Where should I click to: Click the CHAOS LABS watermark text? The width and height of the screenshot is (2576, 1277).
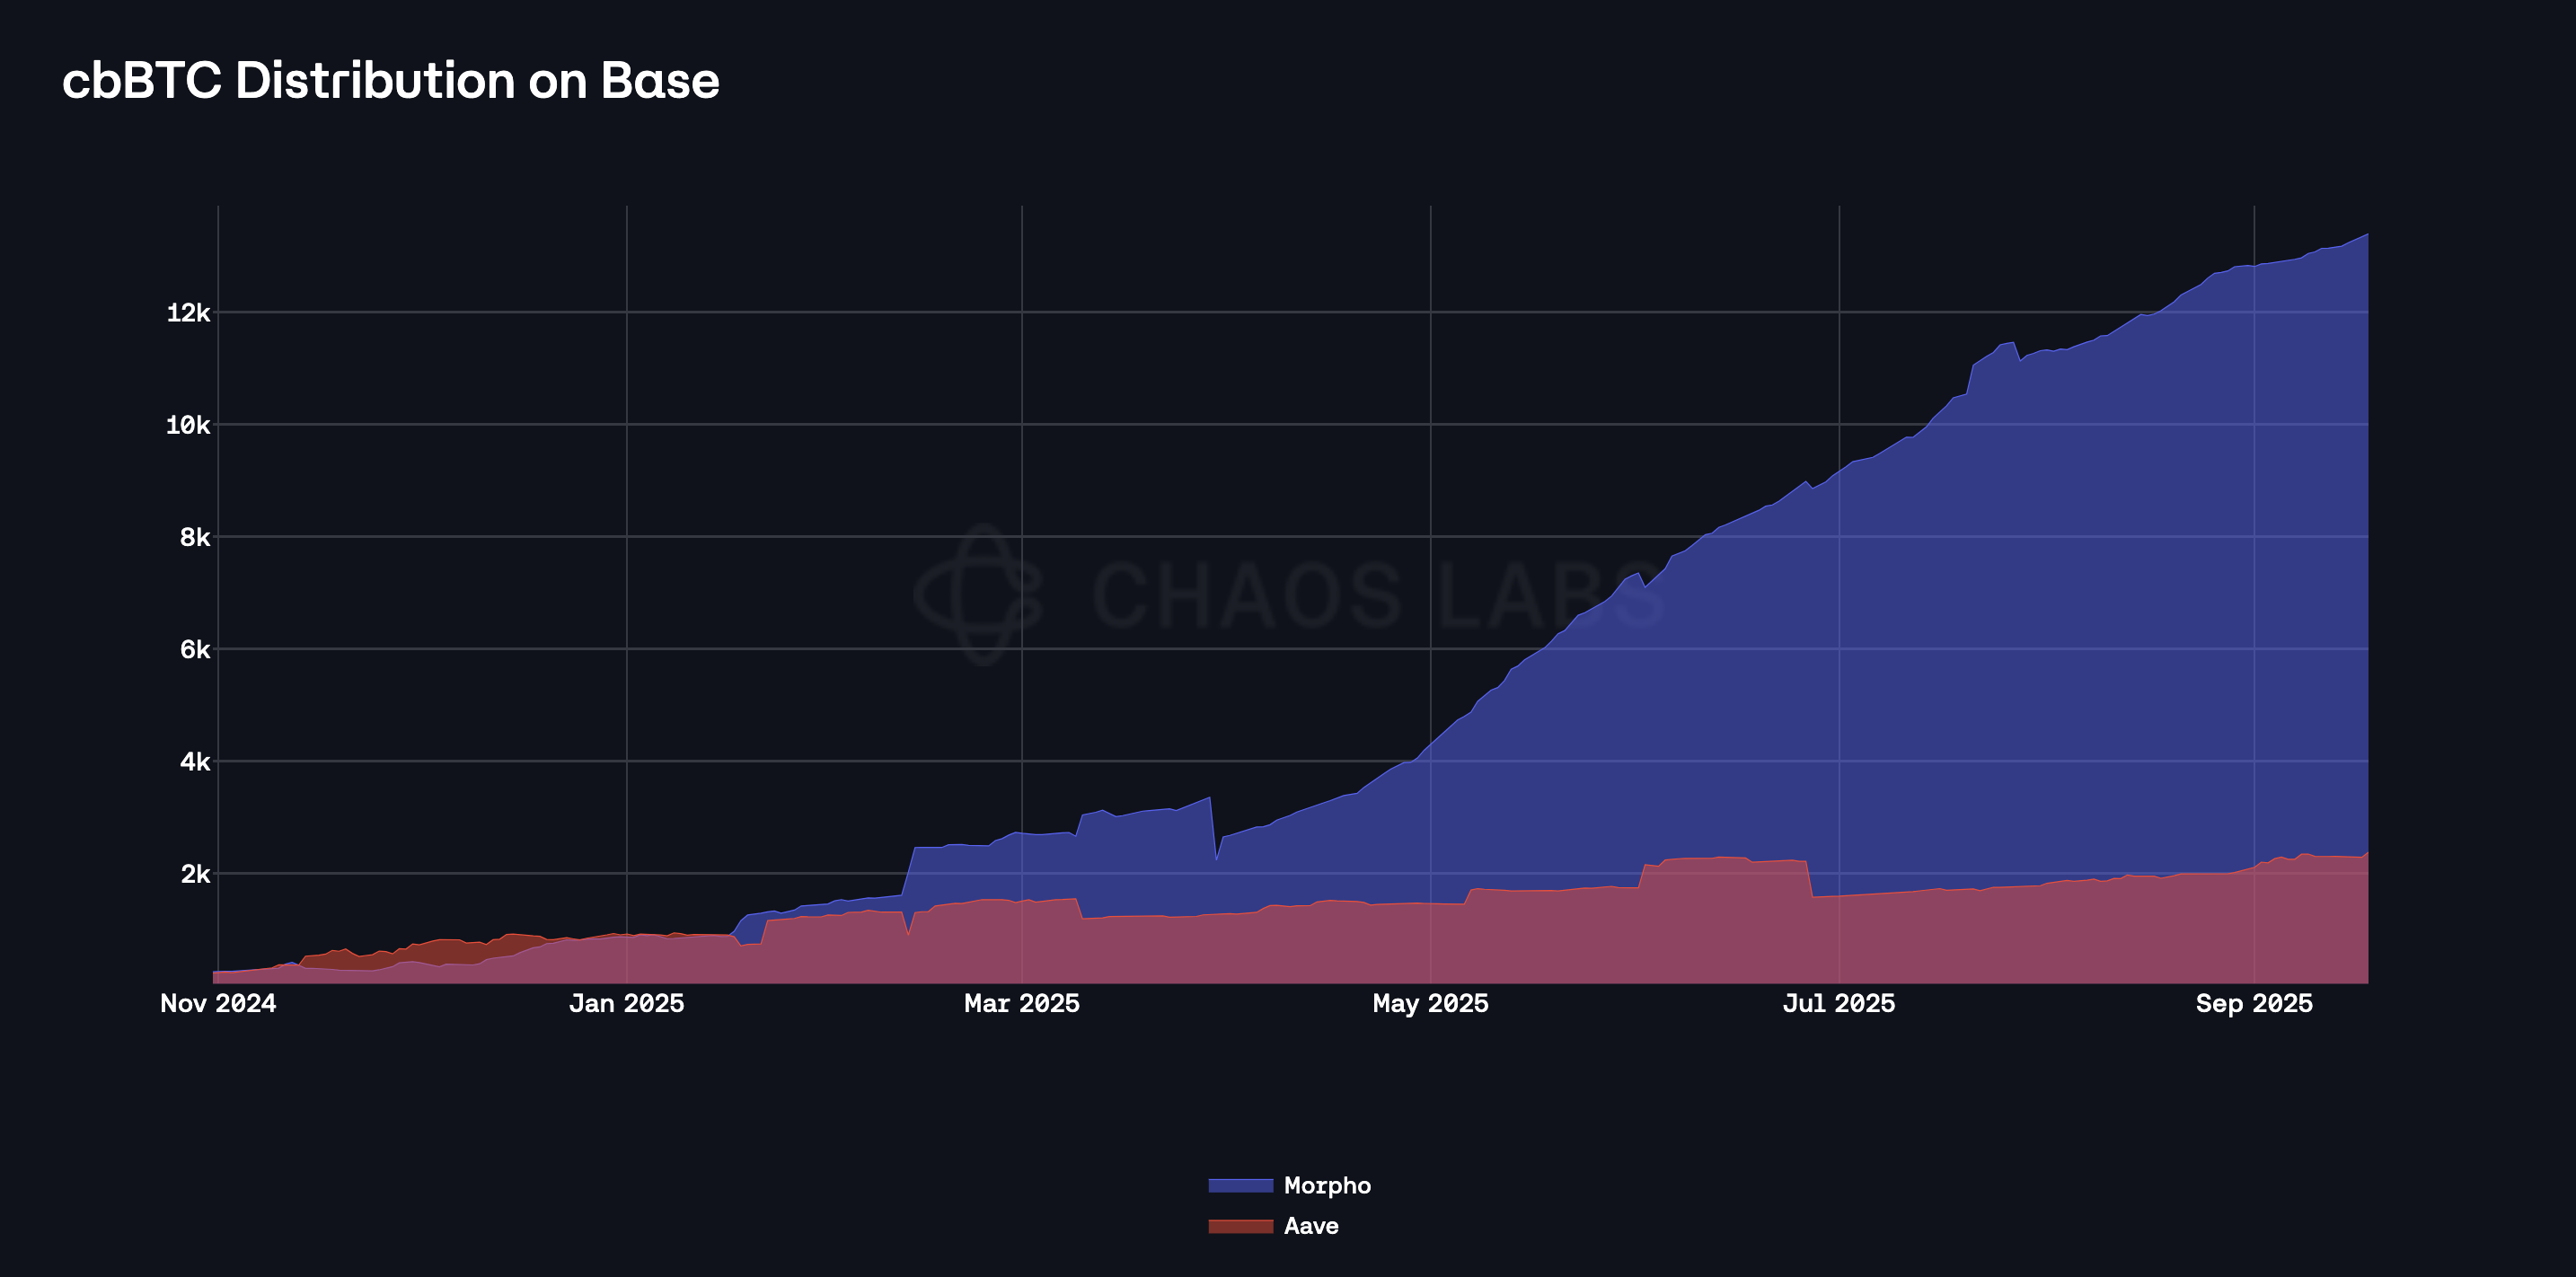(1376, 597)
